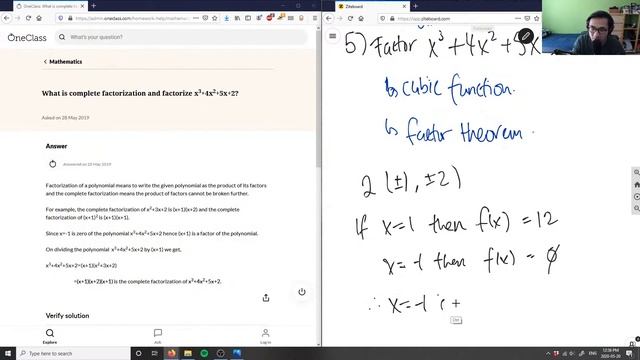Close the OneClass tab
Image resolution: width=640 pixels, height=360 pixels.
[x=82, y=6]
